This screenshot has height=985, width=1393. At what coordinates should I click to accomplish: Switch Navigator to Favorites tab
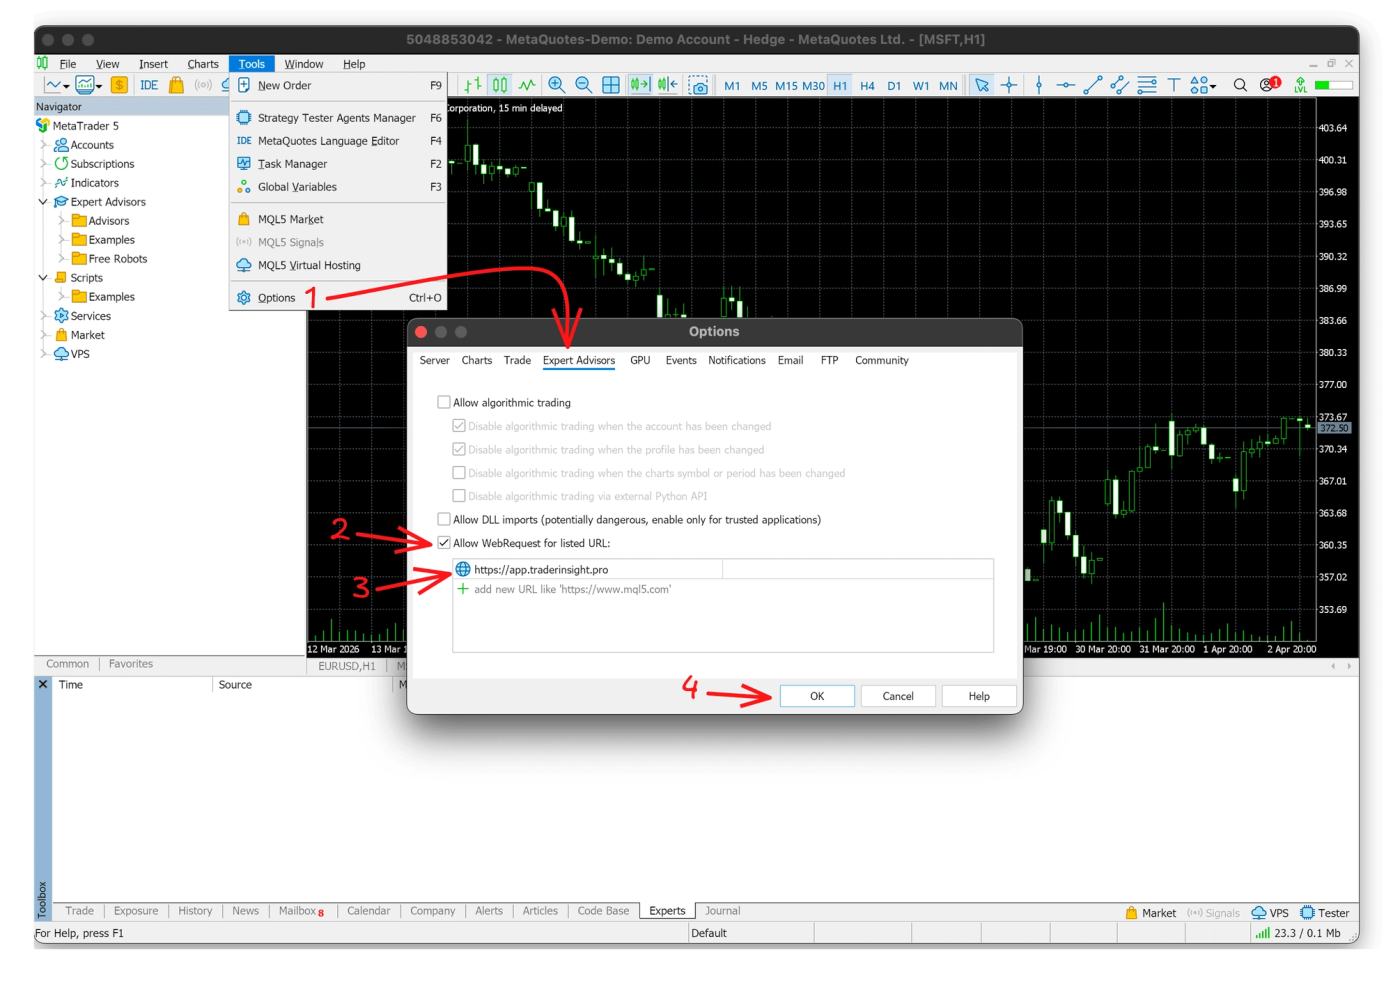[131, 664]
